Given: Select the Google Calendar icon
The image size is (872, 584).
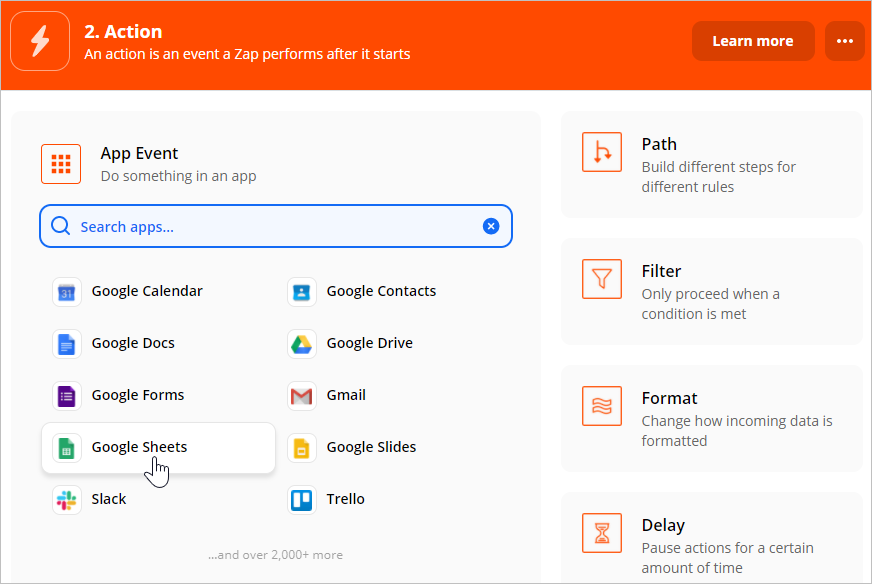Looking at the screenshot, I should coord(67,291).
